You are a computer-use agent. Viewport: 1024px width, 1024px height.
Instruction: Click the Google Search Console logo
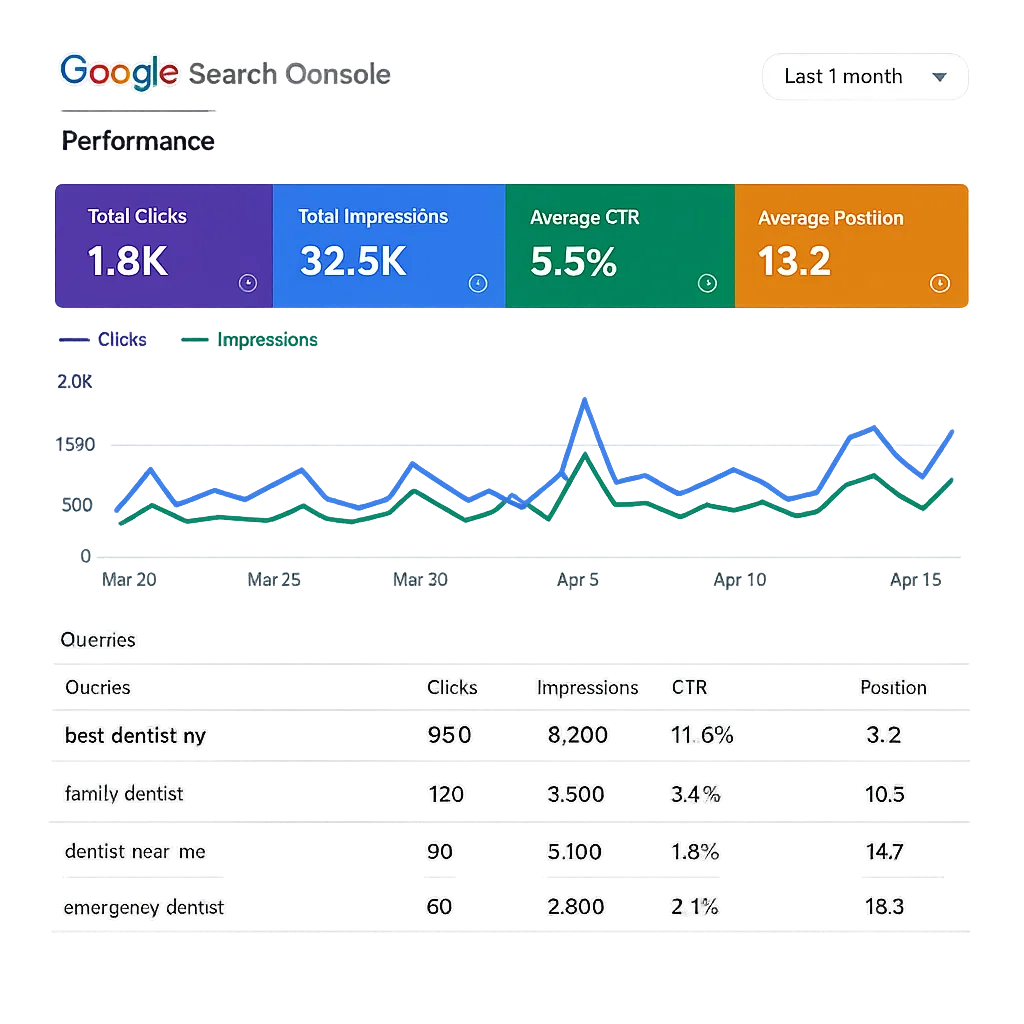224,73
